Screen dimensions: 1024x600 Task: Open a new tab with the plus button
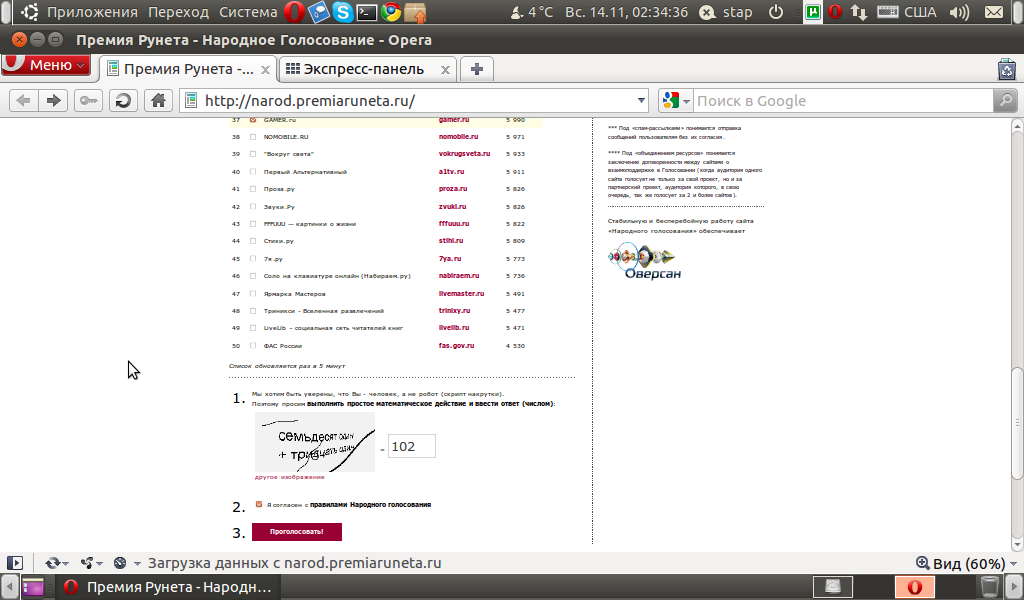click(x=477, y=69)
